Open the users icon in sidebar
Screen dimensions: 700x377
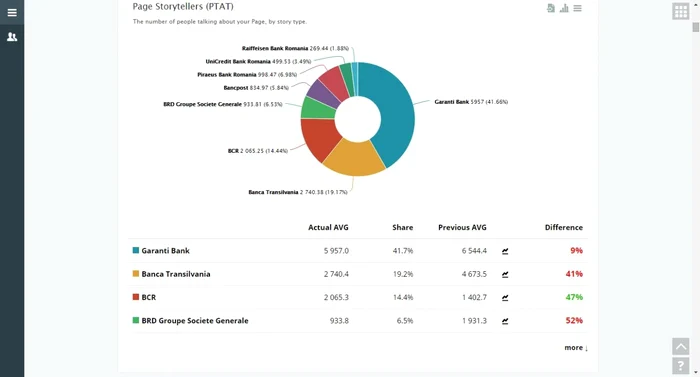(12, 37)
